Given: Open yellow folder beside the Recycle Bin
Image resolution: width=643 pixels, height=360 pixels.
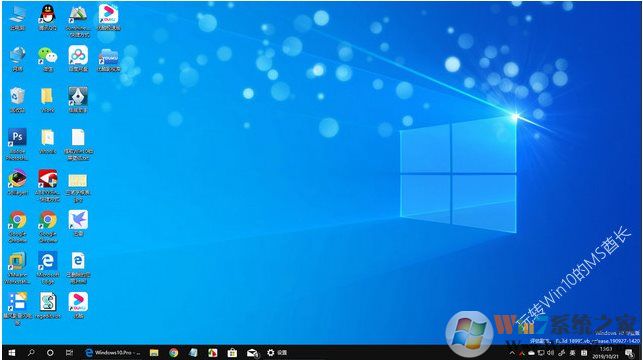Looking at the screenshot, I should point(48,100).
